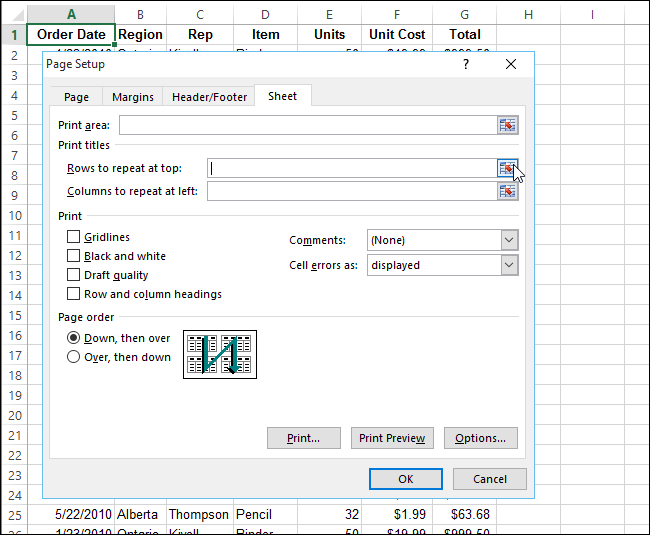This screenshot has width=650, height=535.
Task: Click collapse dialog icon for Print area
Action: [507, 125]
